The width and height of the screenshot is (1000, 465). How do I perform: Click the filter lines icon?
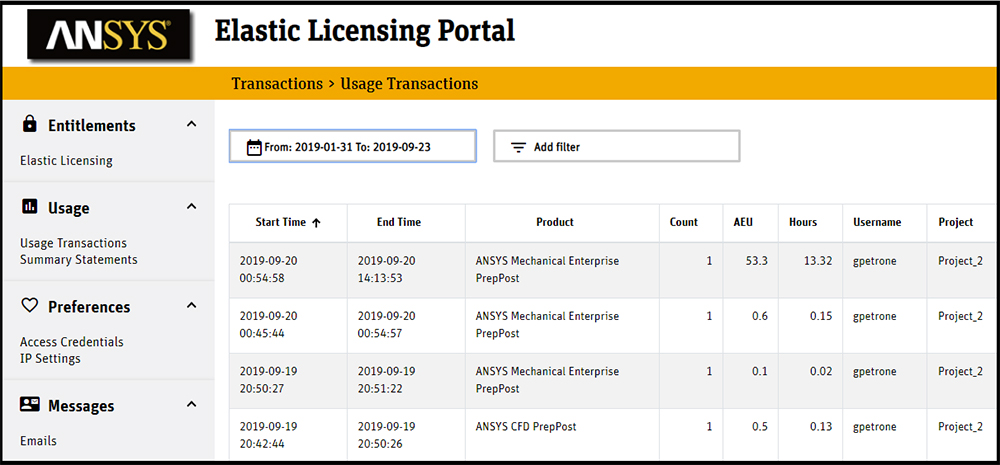(518, 147)
